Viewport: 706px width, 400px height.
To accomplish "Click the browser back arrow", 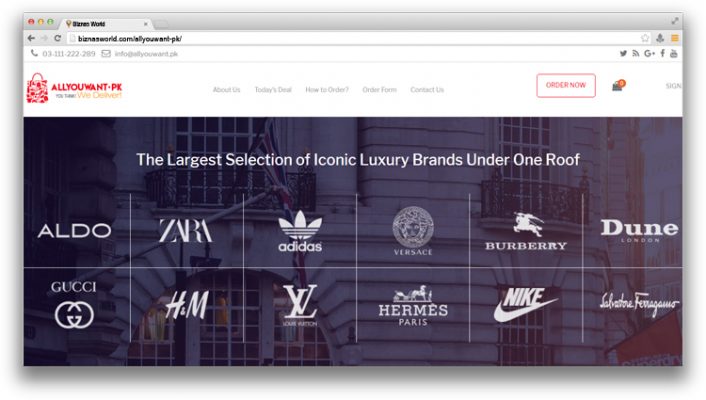I will (x=31, y=38).
